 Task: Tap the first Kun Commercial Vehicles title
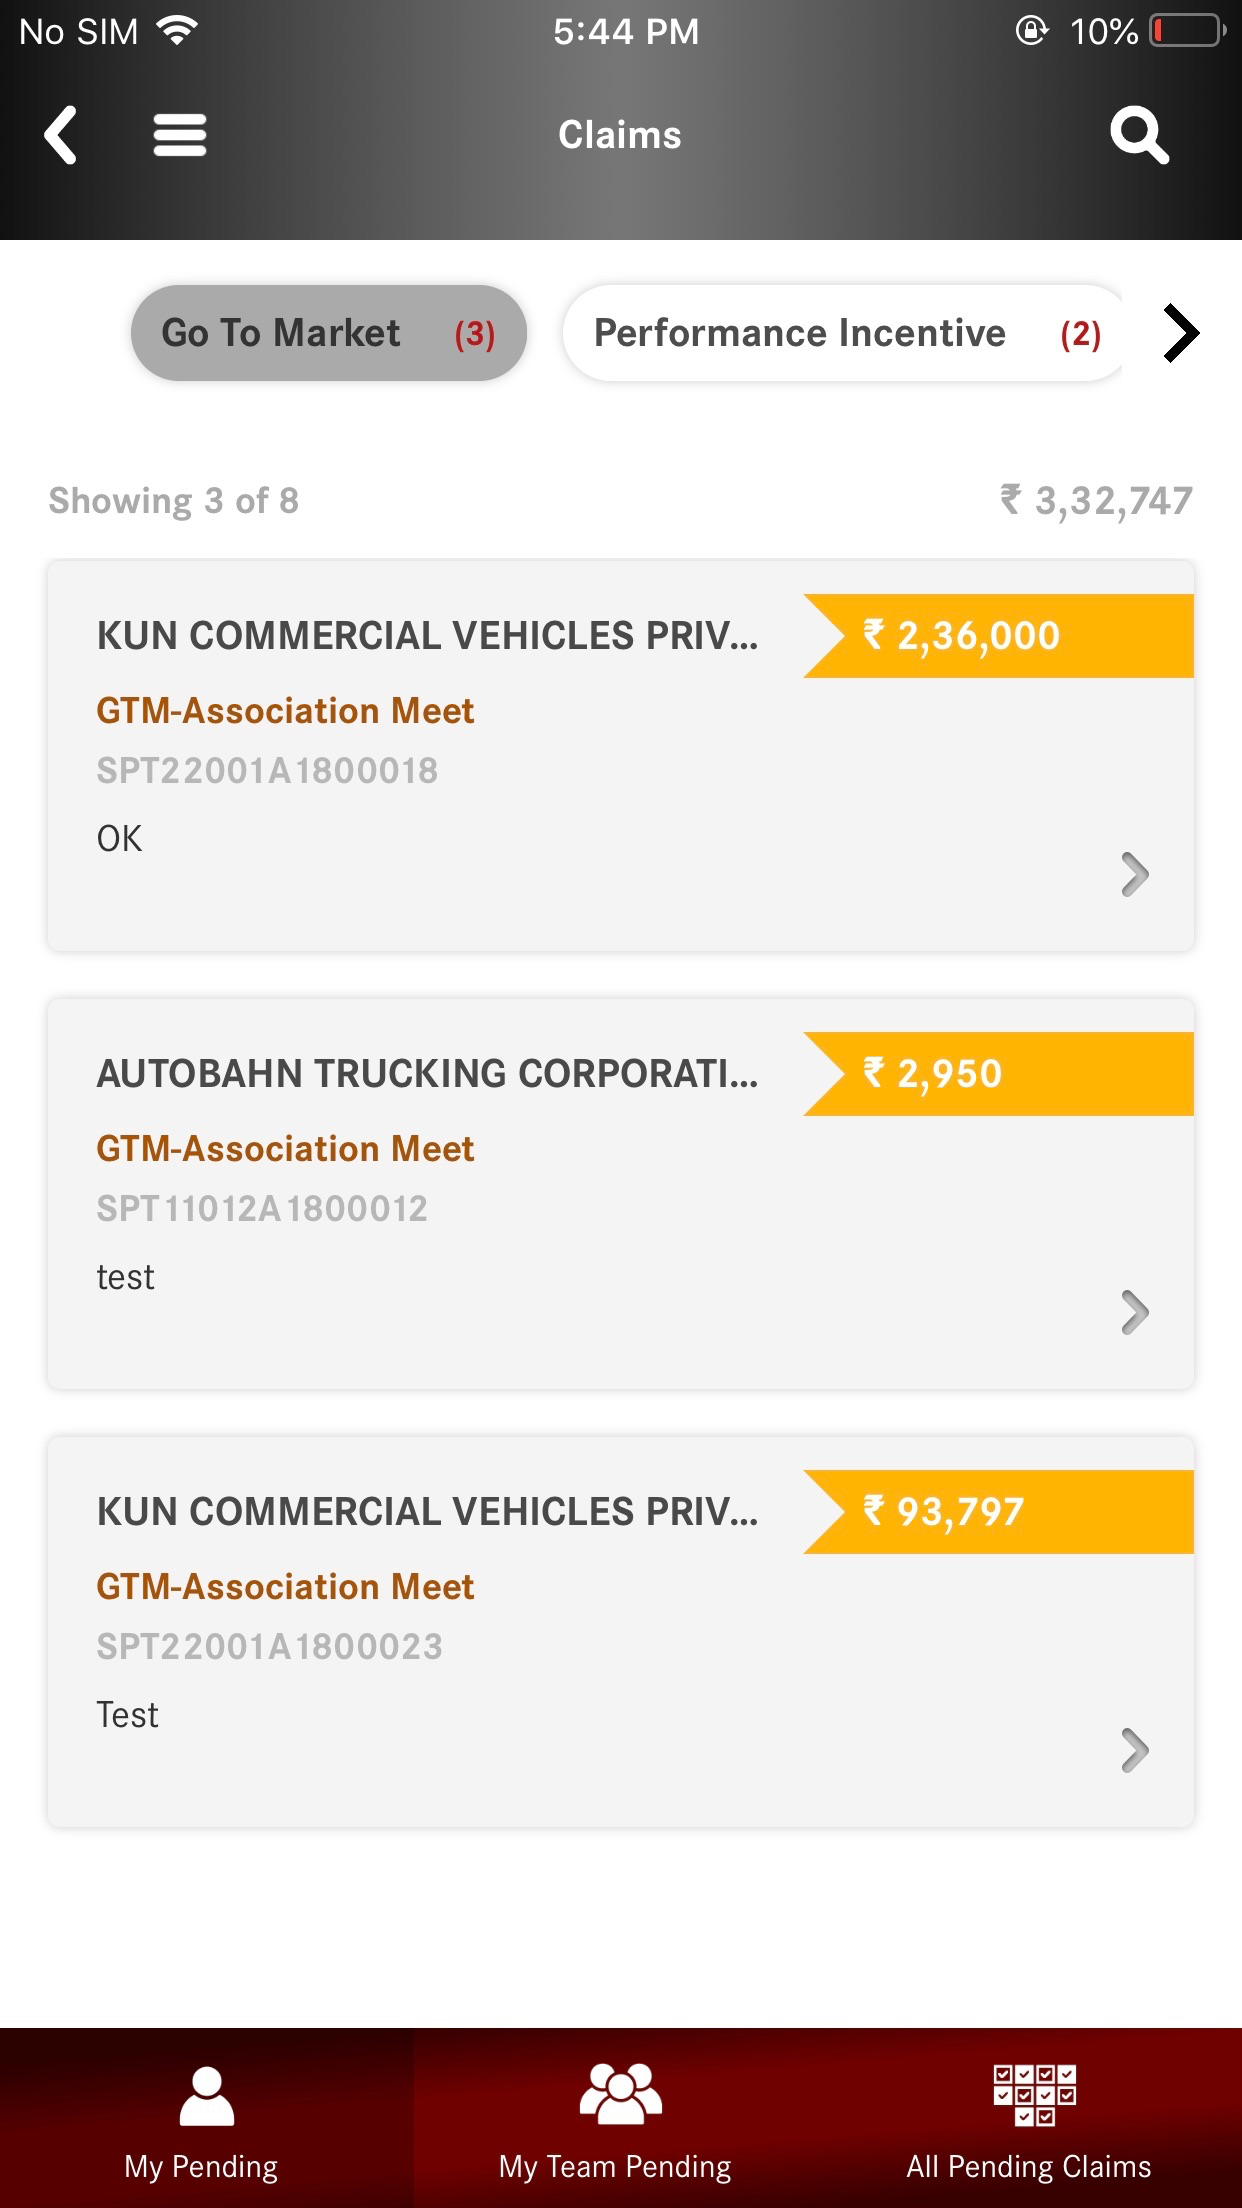tap(427, 636)
